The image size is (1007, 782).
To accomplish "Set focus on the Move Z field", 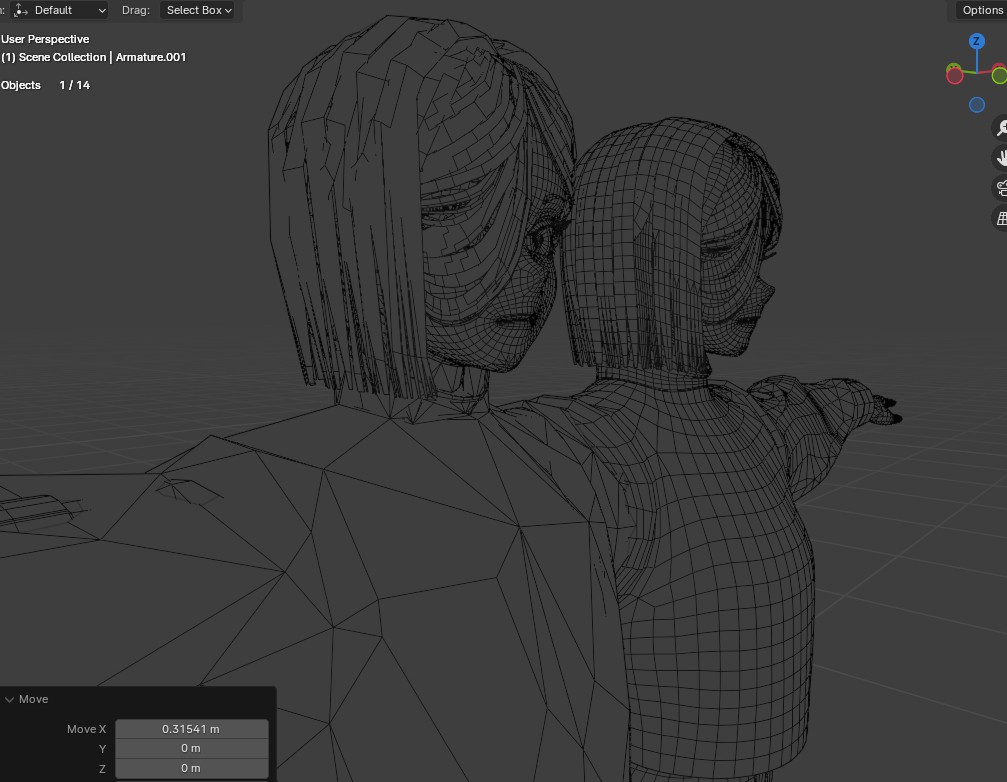I will [x=192, y=768].
